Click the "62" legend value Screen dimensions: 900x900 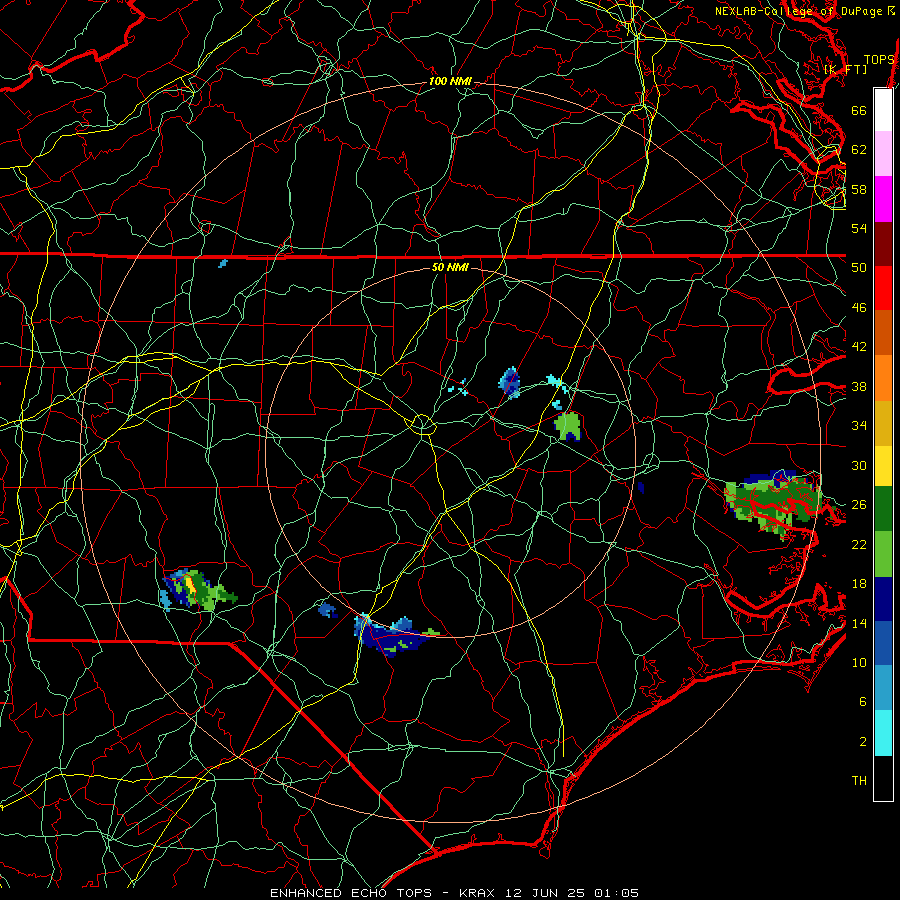[x=859, y=150]
